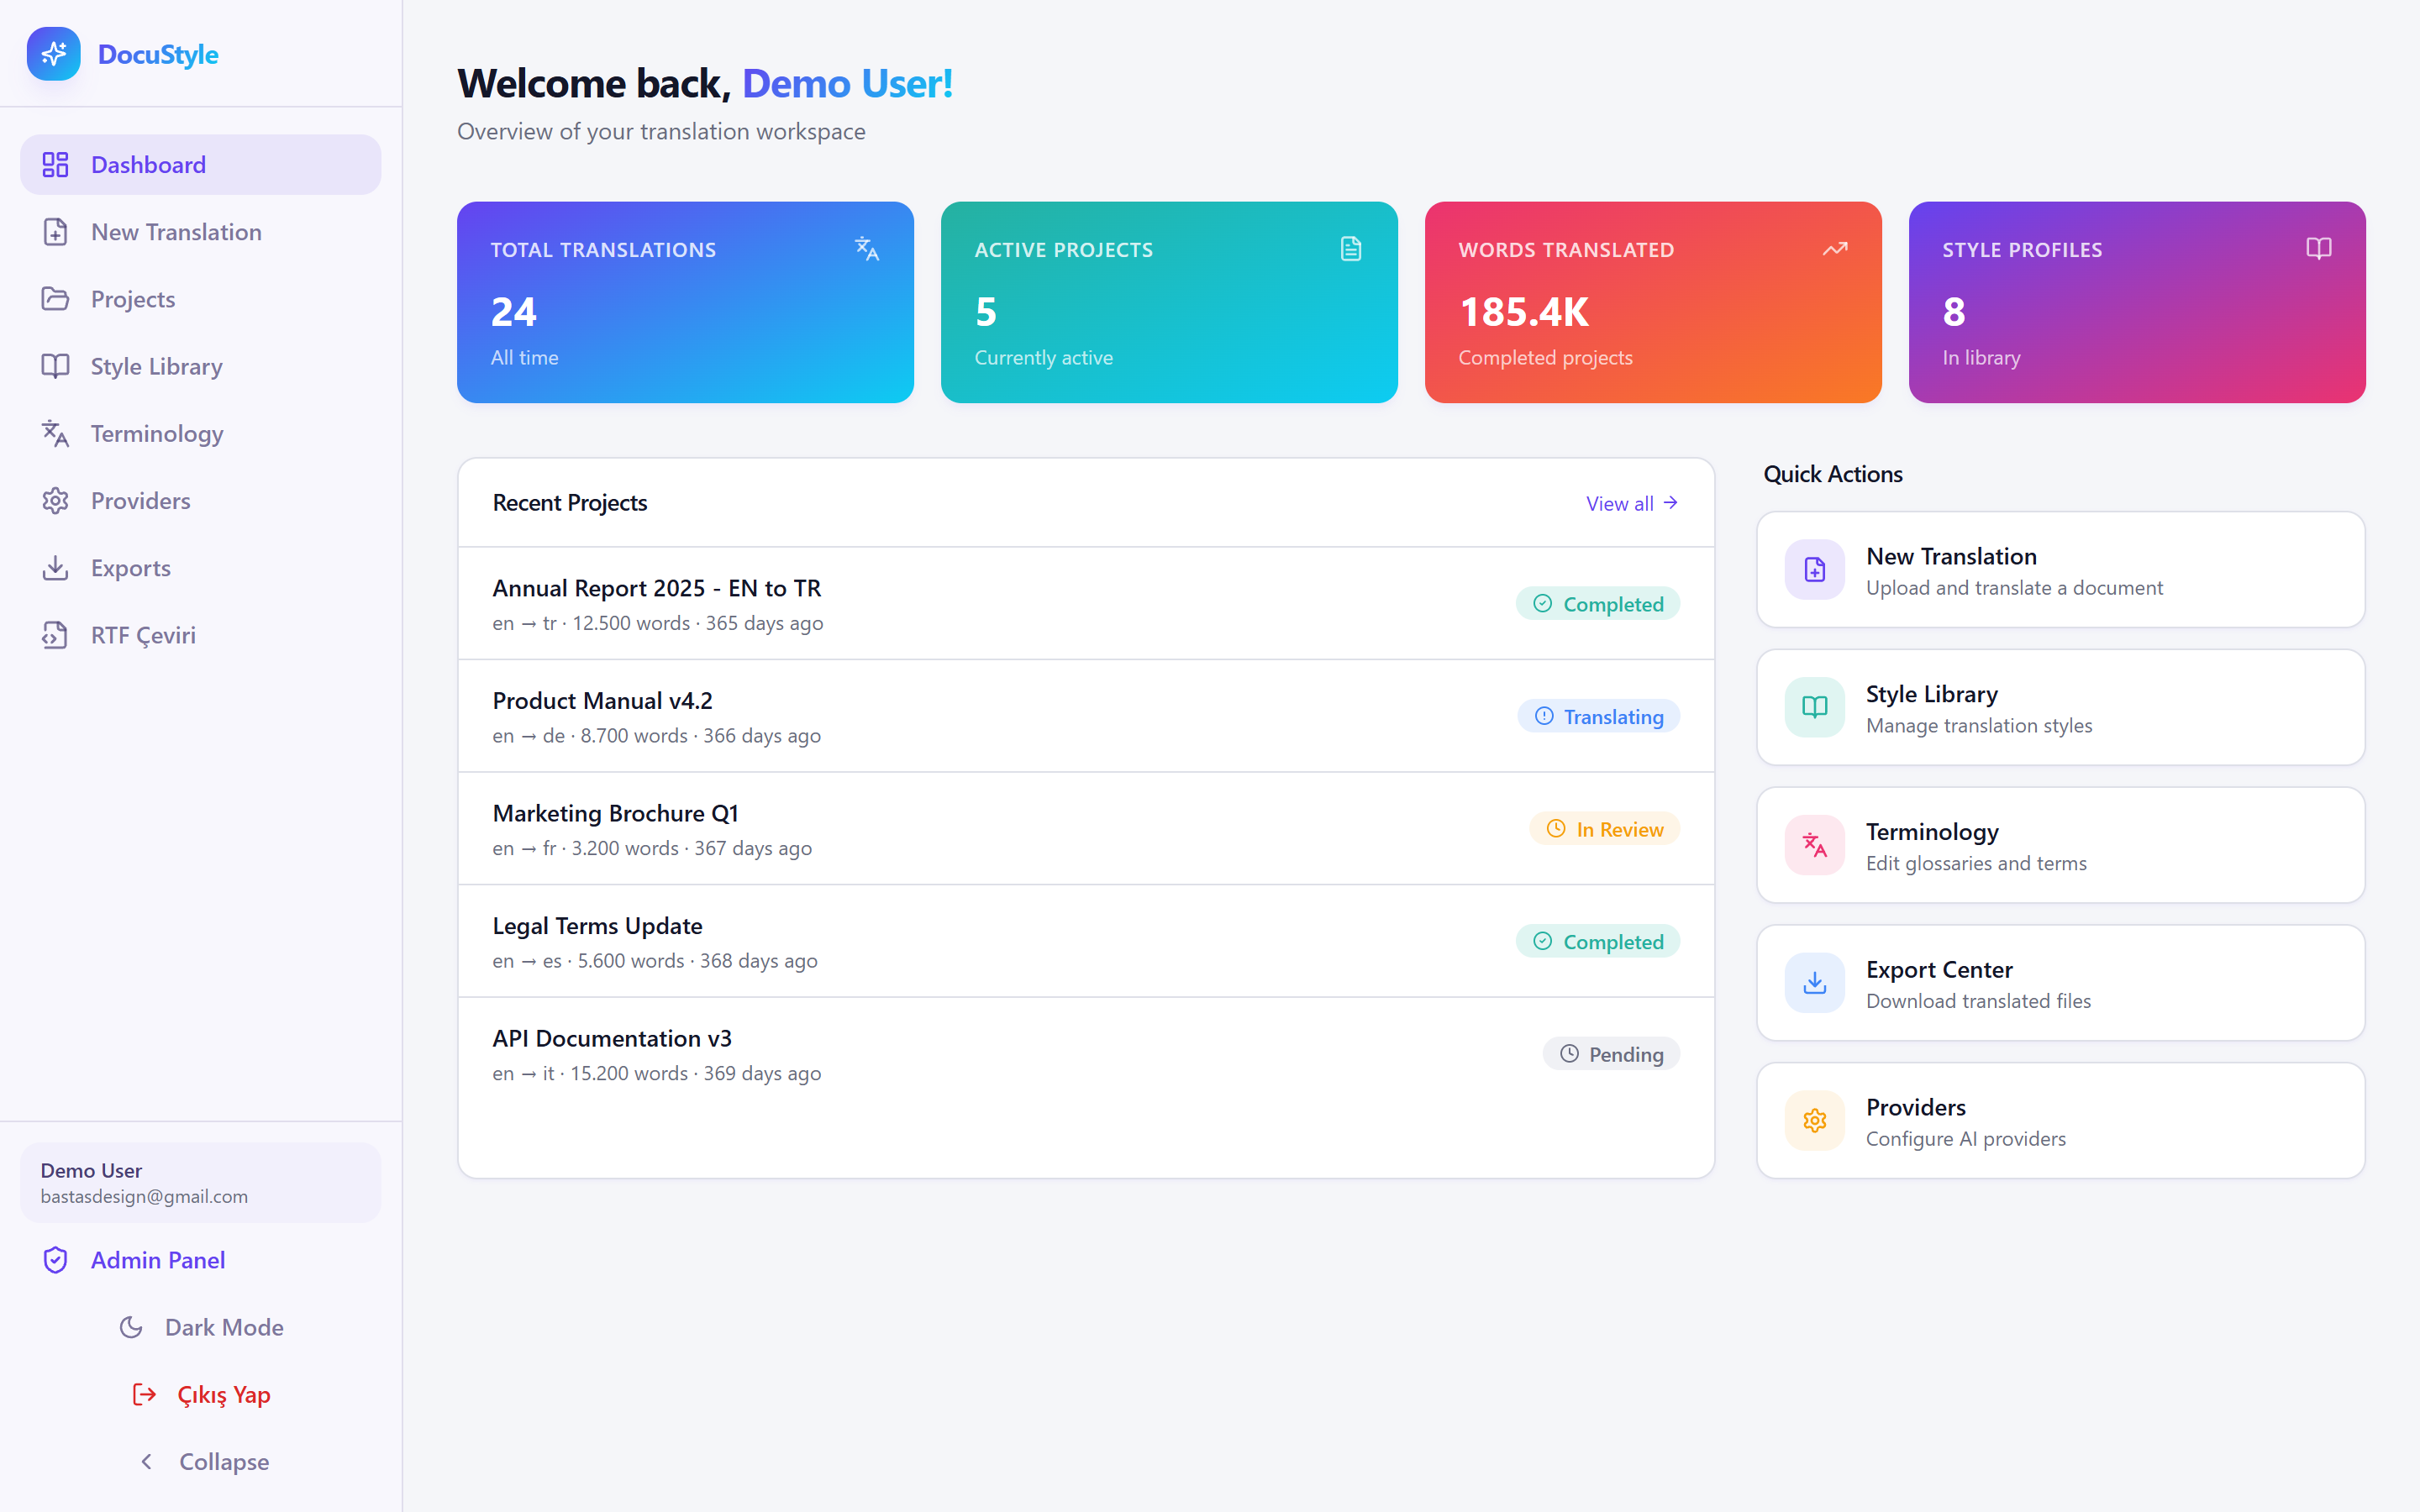The height and width of the screenshot is (1512, 2420).
Task: Open the Providers gear icon
Action: (55, 500)
